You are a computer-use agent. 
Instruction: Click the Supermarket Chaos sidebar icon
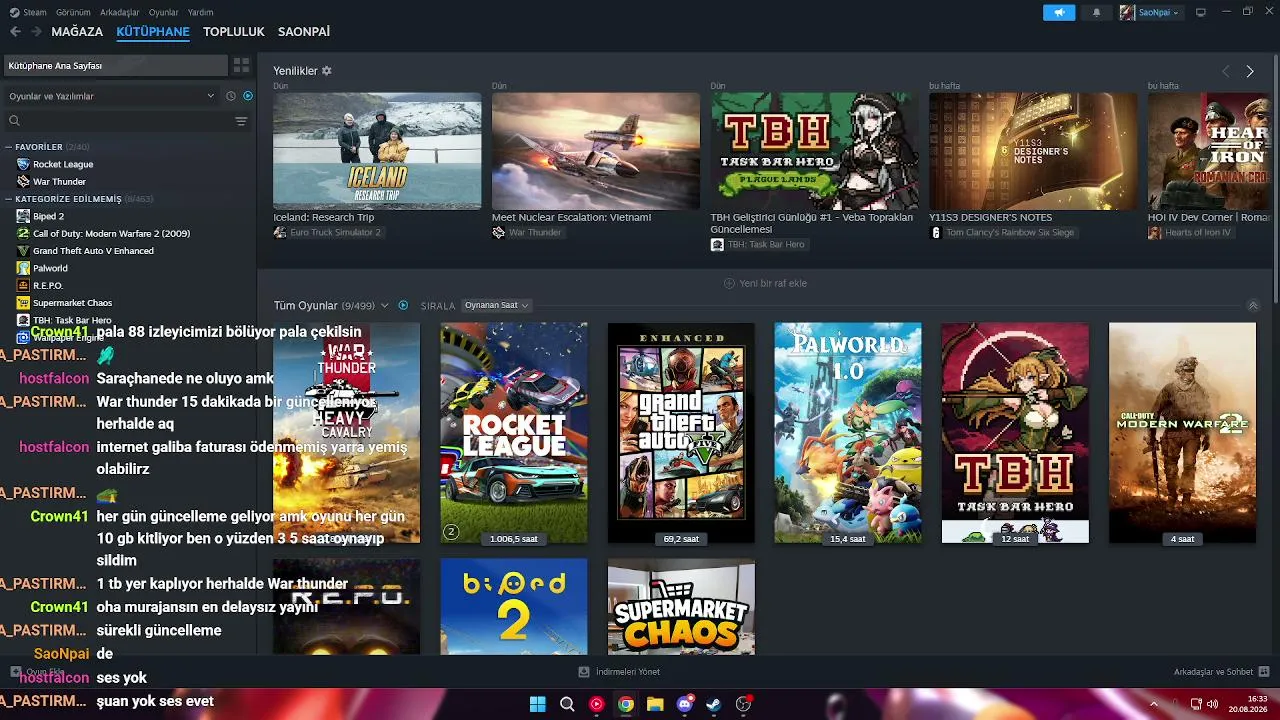point(23,303)
